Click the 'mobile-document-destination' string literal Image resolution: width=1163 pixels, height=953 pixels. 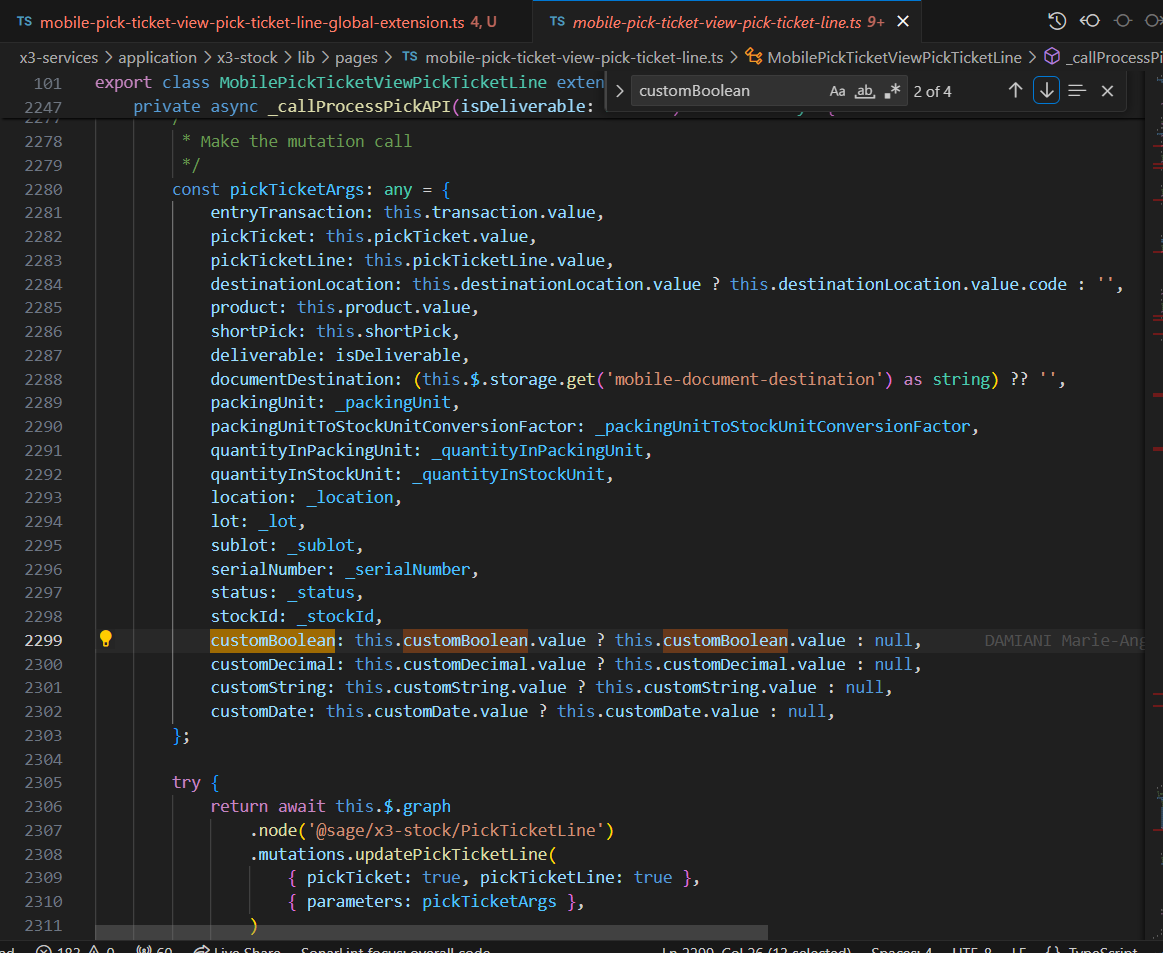tap(745, 379)
